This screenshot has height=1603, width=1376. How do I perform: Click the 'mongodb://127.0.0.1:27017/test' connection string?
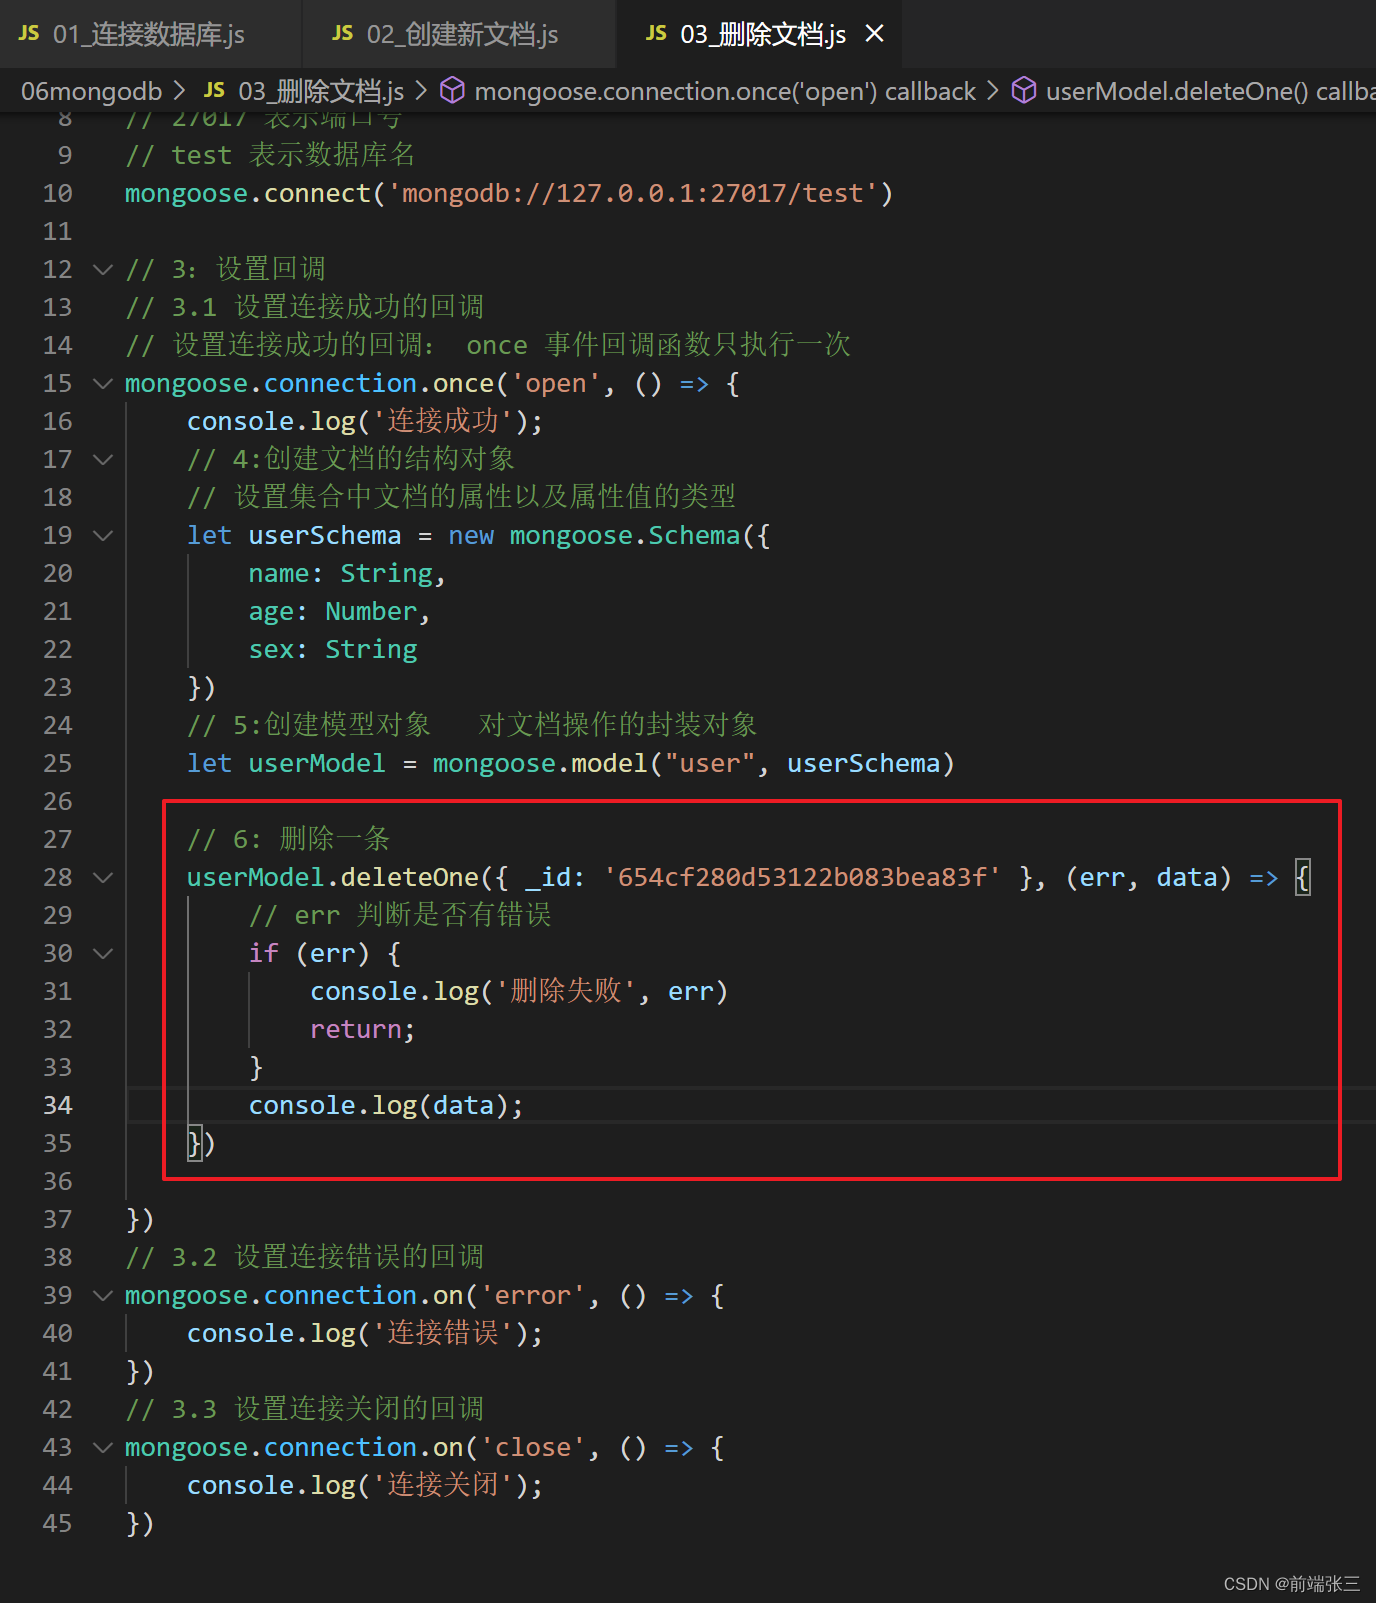tap(632, 193)
